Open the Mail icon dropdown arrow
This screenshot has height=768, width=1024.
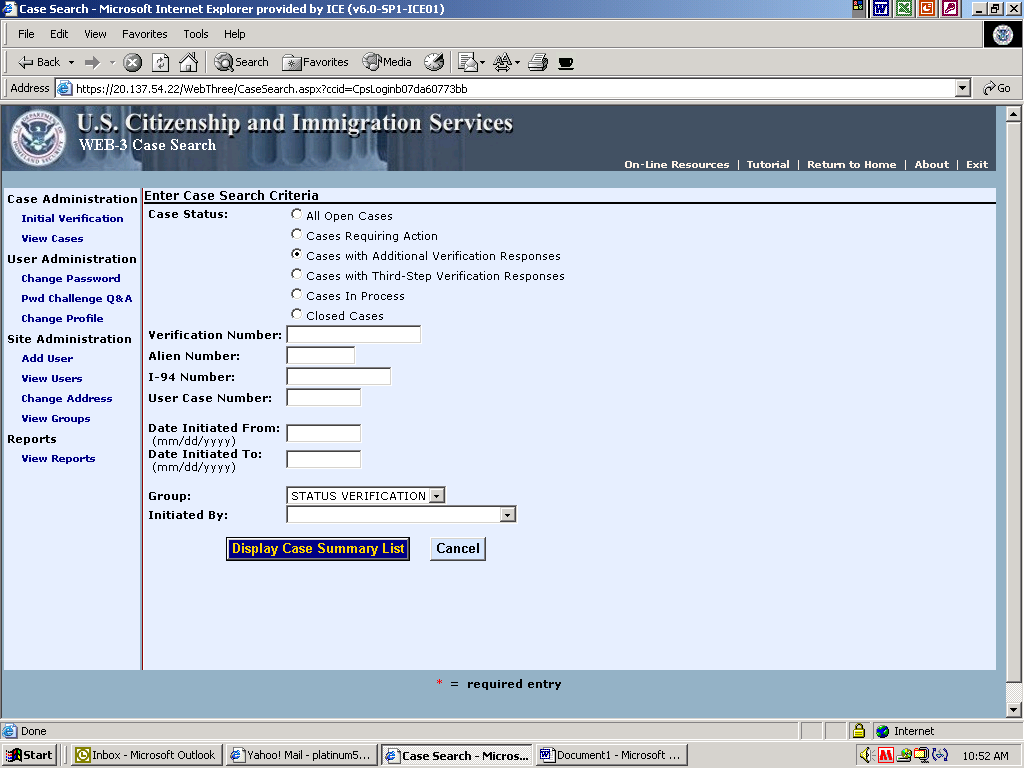click(483, 63)
